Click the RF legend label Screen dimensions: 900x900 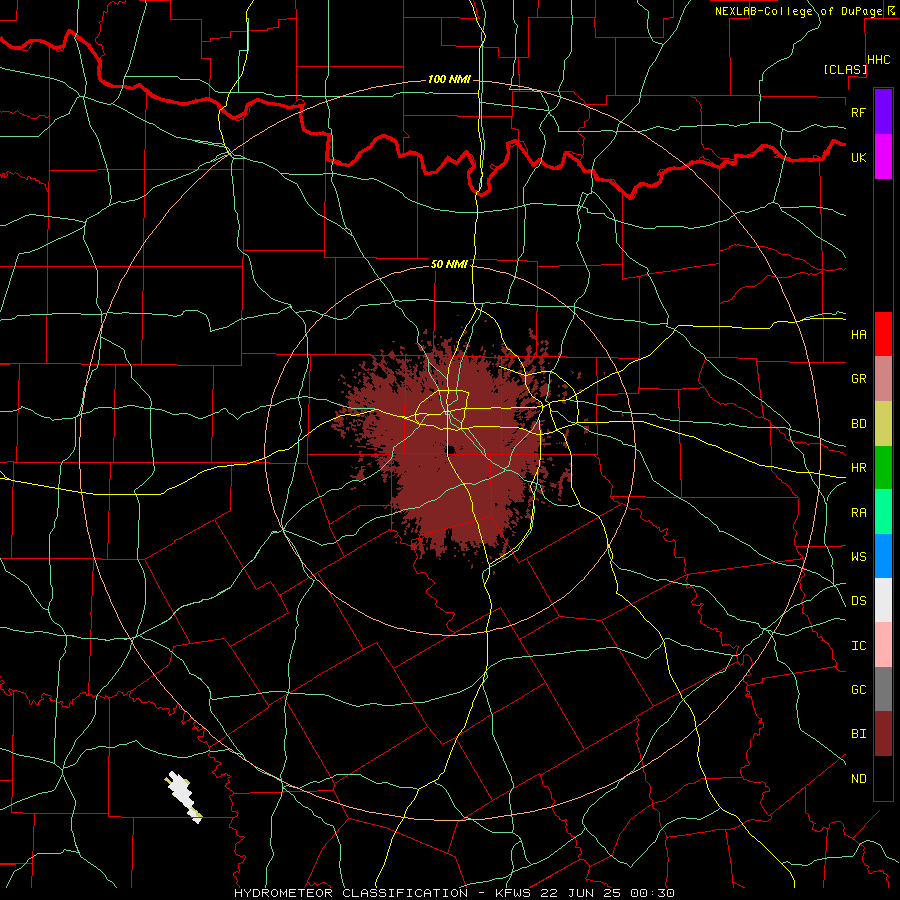pos(858,112)
